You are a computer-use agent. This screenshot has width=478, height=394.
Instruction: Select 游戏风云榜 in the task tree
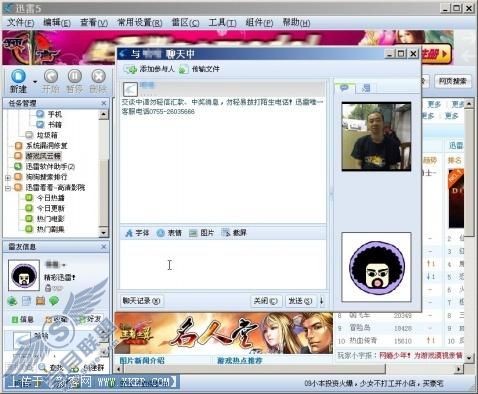pos(43,156)
